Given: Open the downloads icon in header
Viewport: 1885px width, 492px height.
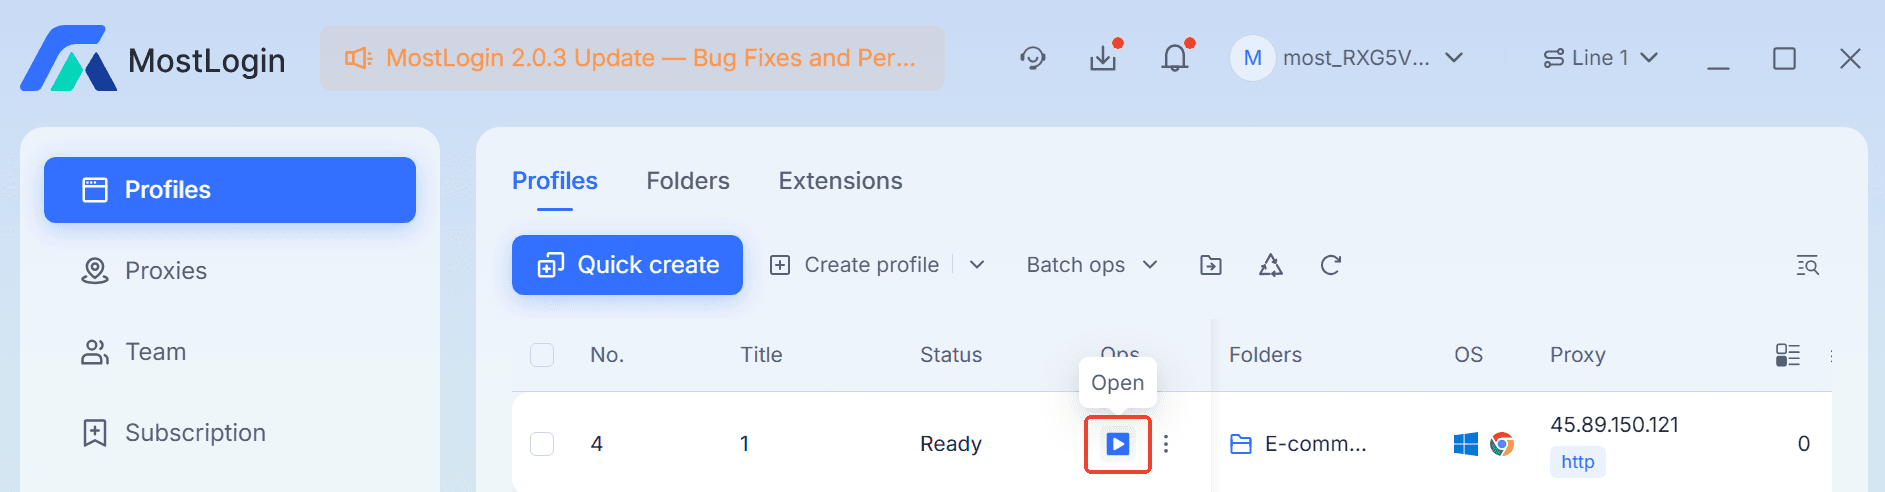Looking at the screenshot, I should click(1104, 58).
